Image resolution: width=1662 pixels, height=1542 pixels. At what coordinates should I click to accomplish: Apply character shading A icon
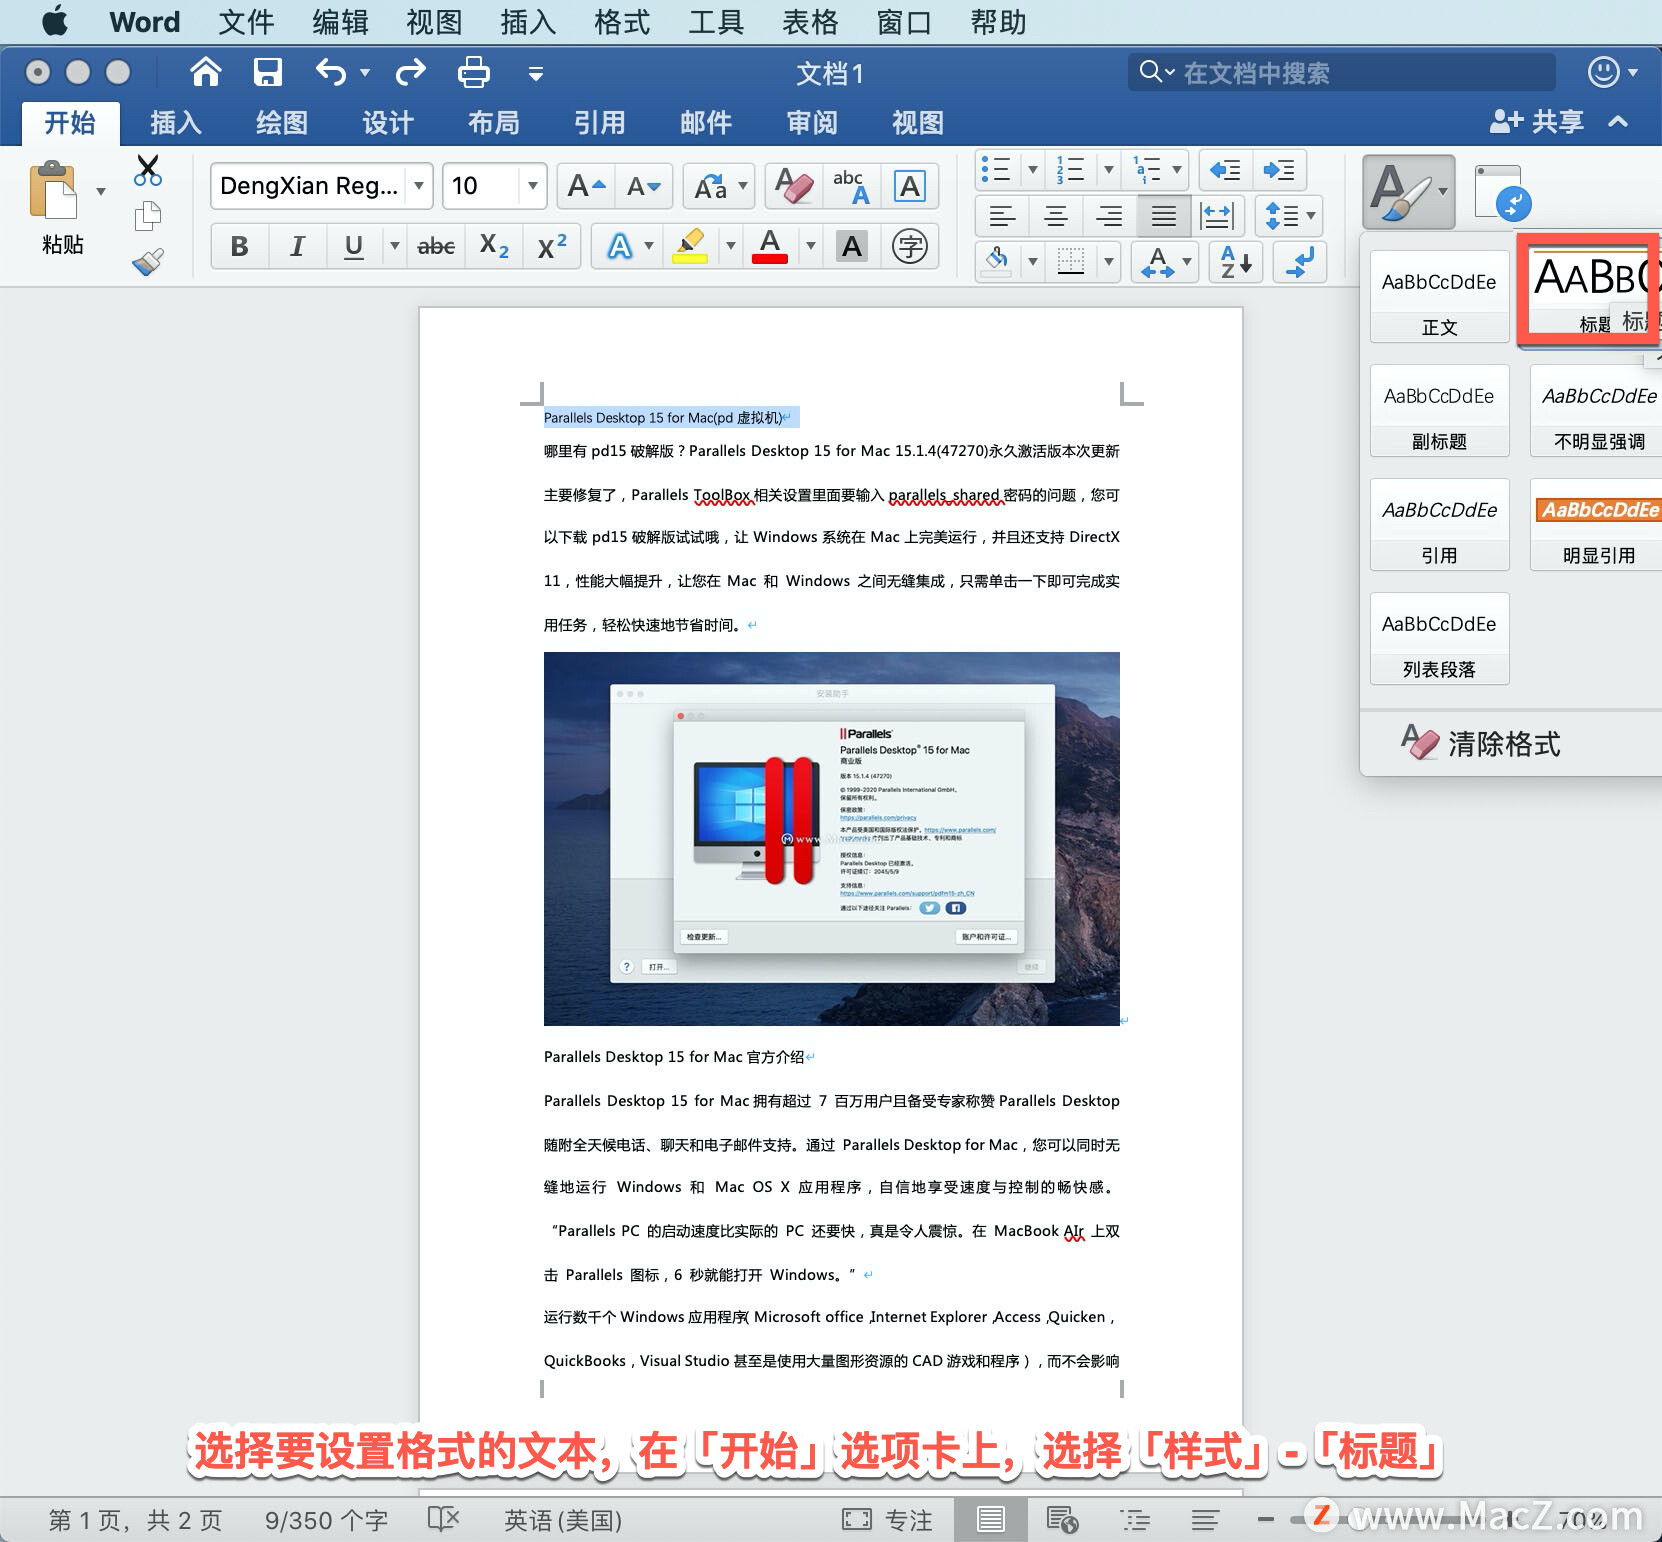[852, 246]
